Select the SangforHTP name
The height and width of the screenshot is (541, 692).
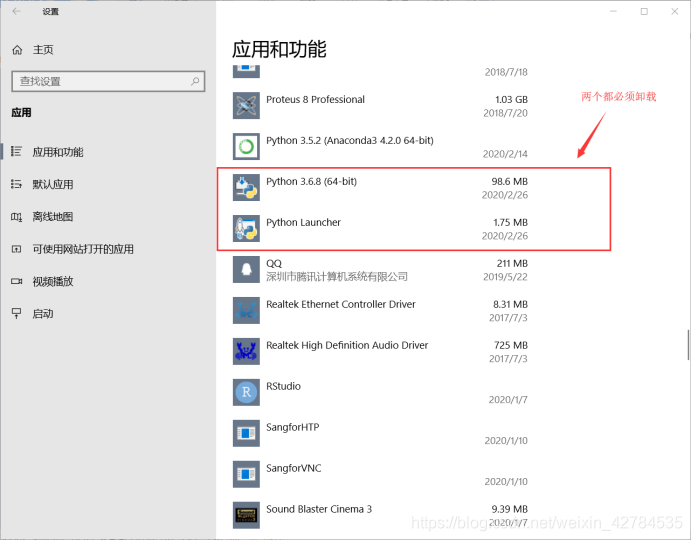click(x=293, y=427)
